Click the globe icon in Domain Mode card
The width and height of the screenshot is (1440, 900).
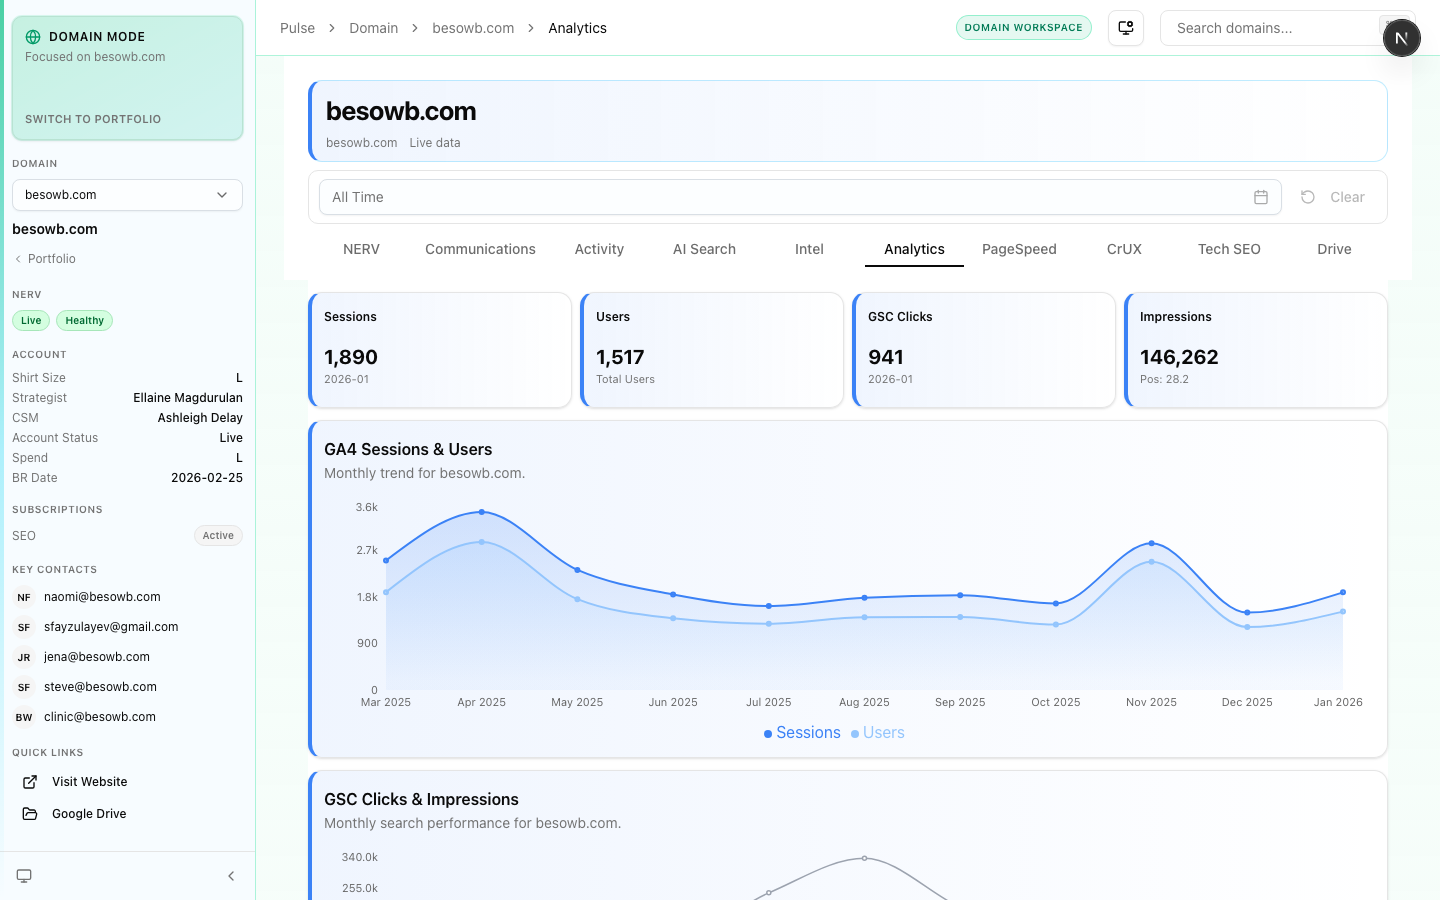coord(33,37)
